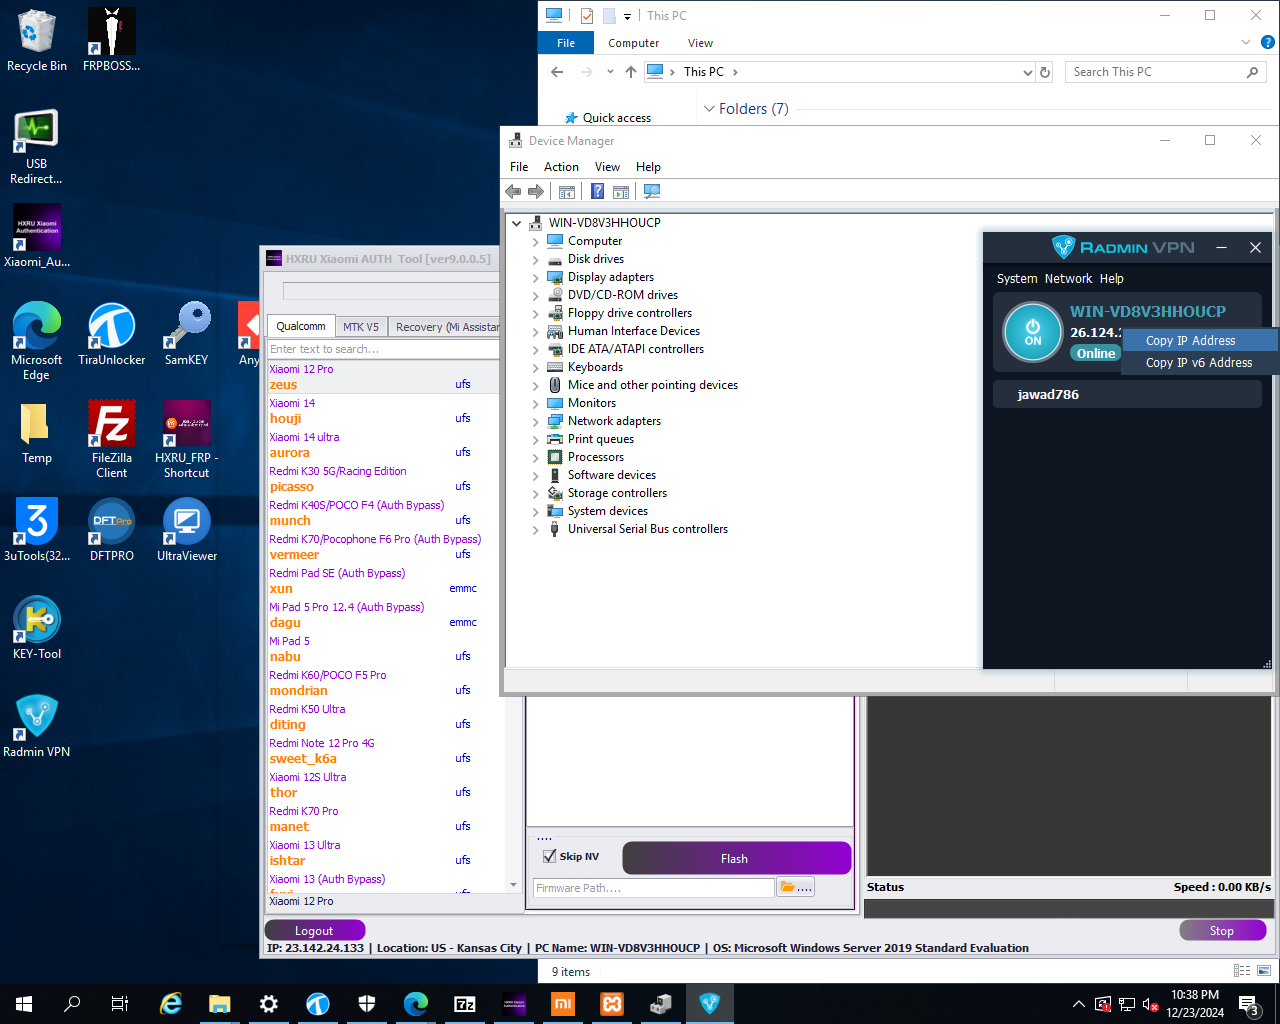The width and height of the screenshot is (1280, 1024).
Task: Click the Firmware Path input field
Action: [x=654, y=887]
